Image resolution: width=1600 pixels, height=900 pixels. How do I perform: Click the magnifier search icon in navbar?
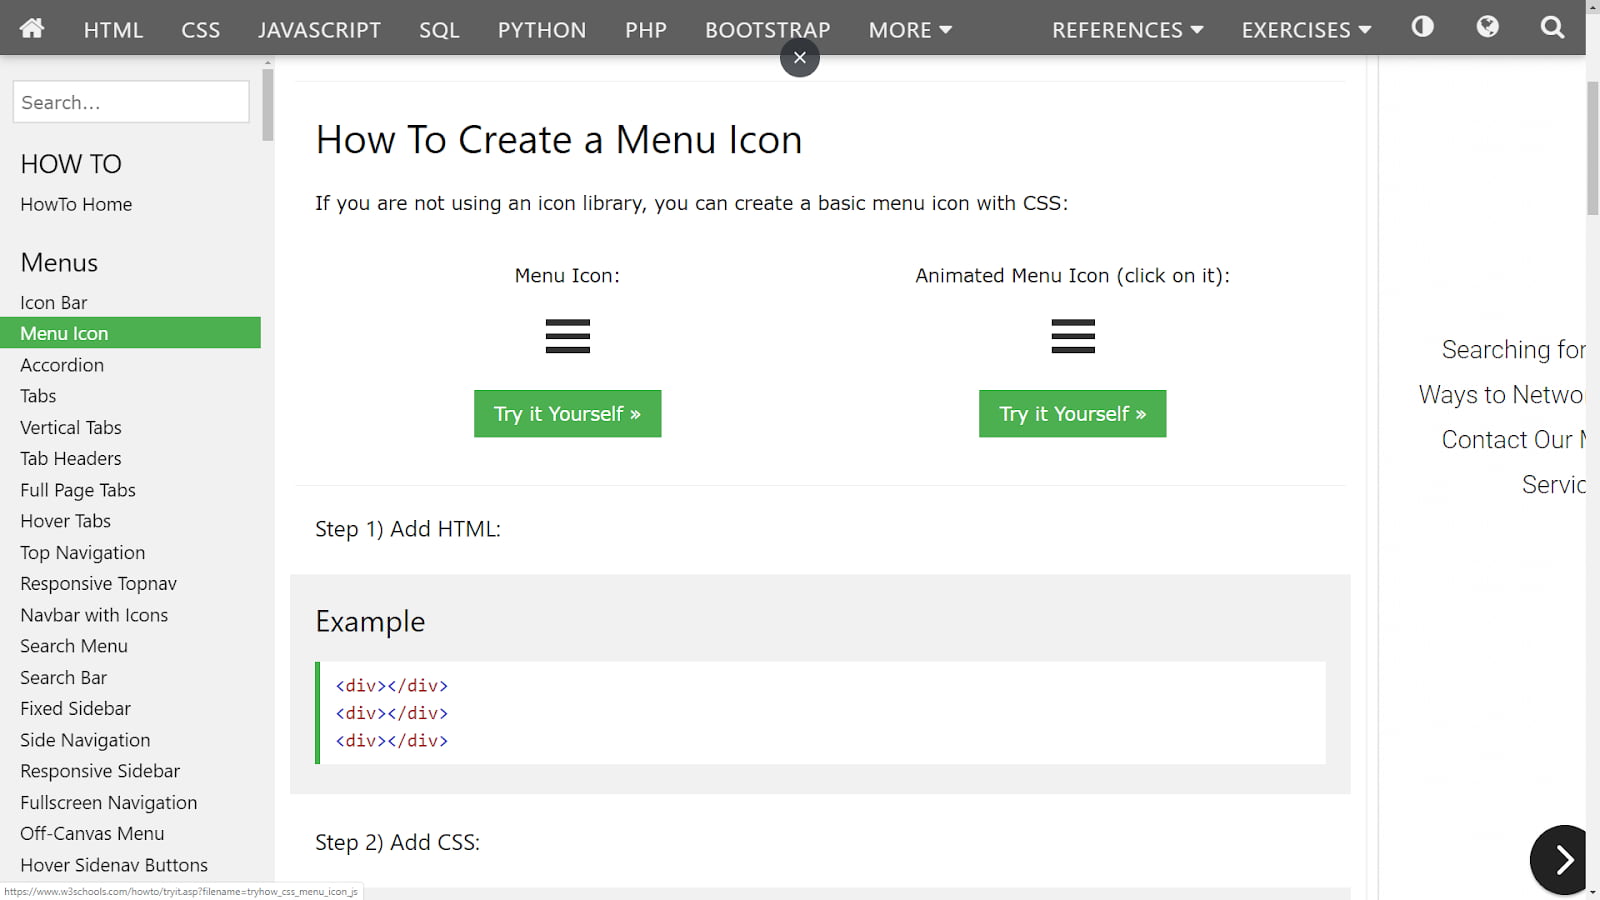(x=1552, y=28)
